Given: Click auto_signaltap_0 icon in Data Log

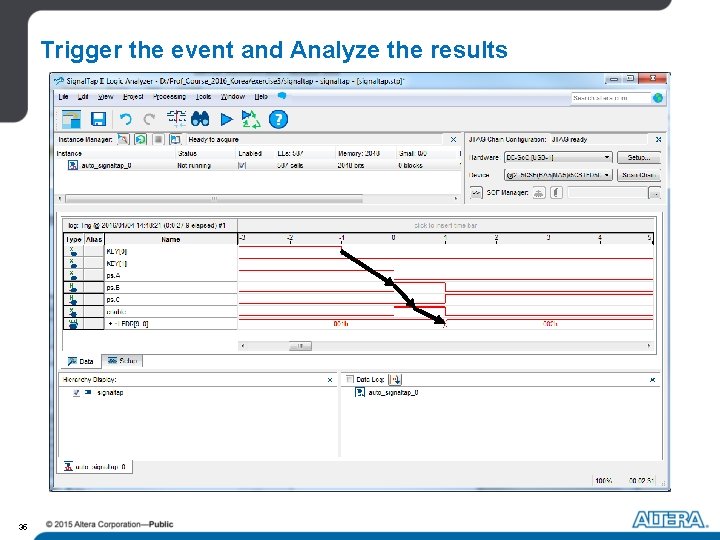Looking at the screenshot, I should tap(360, 393).
